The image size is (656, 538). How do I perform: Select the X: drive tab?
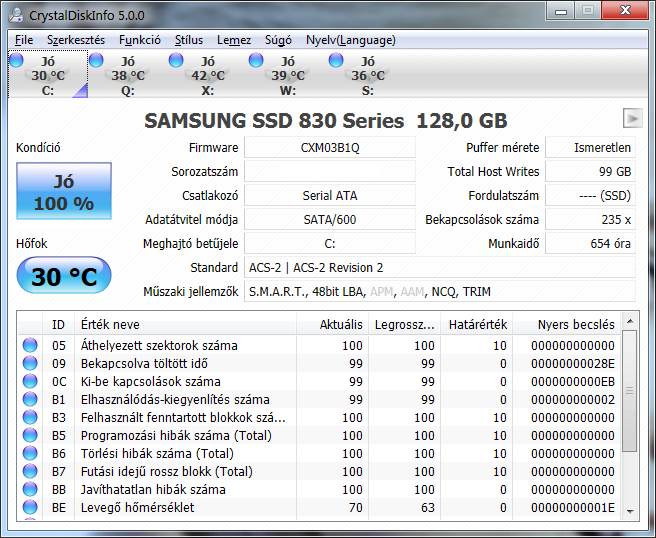click(x=208, y=75)
